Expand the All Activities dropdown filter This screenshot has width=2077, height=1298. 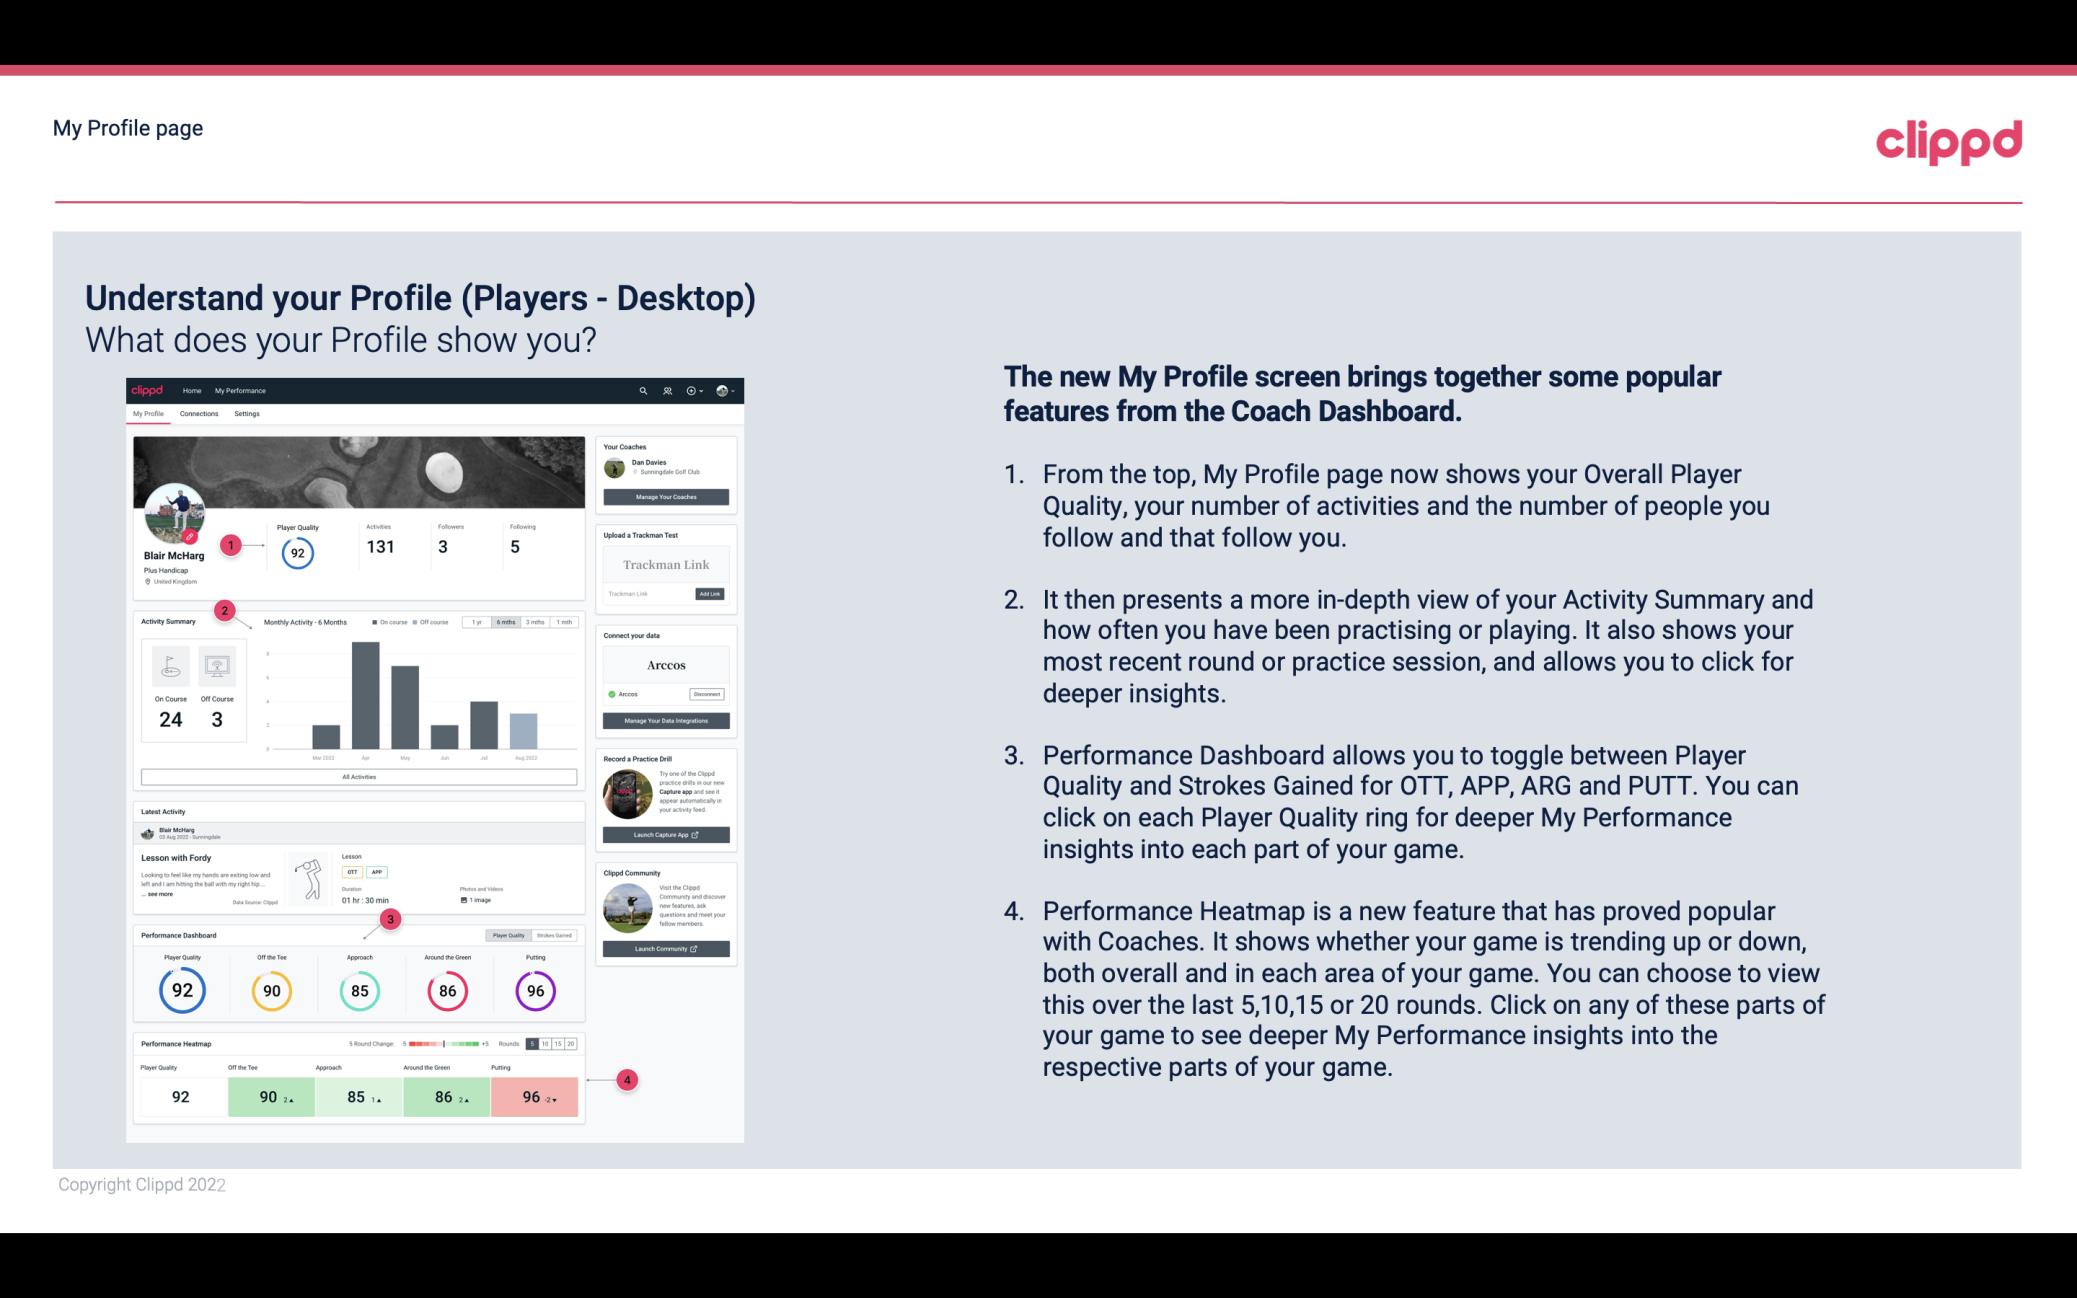(x=359, y=778)
